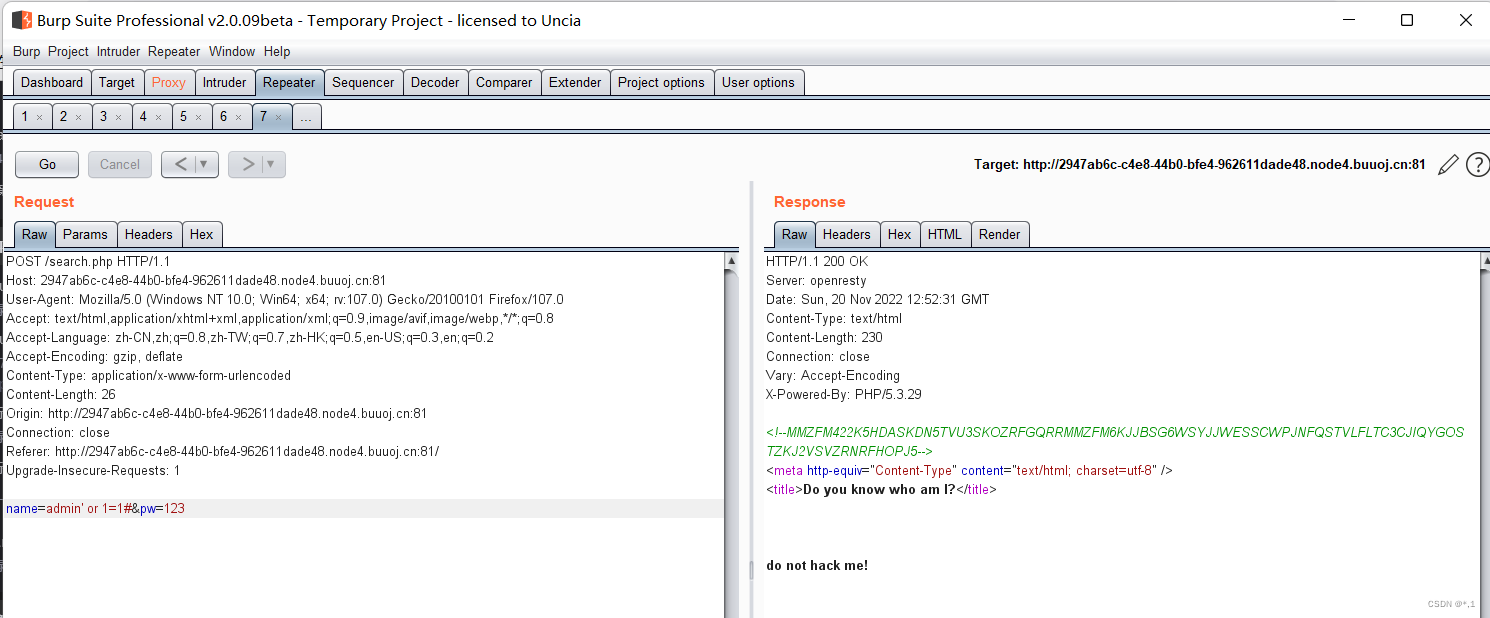
Task: Close Repeater tab 7
Action: coord(278,117)
